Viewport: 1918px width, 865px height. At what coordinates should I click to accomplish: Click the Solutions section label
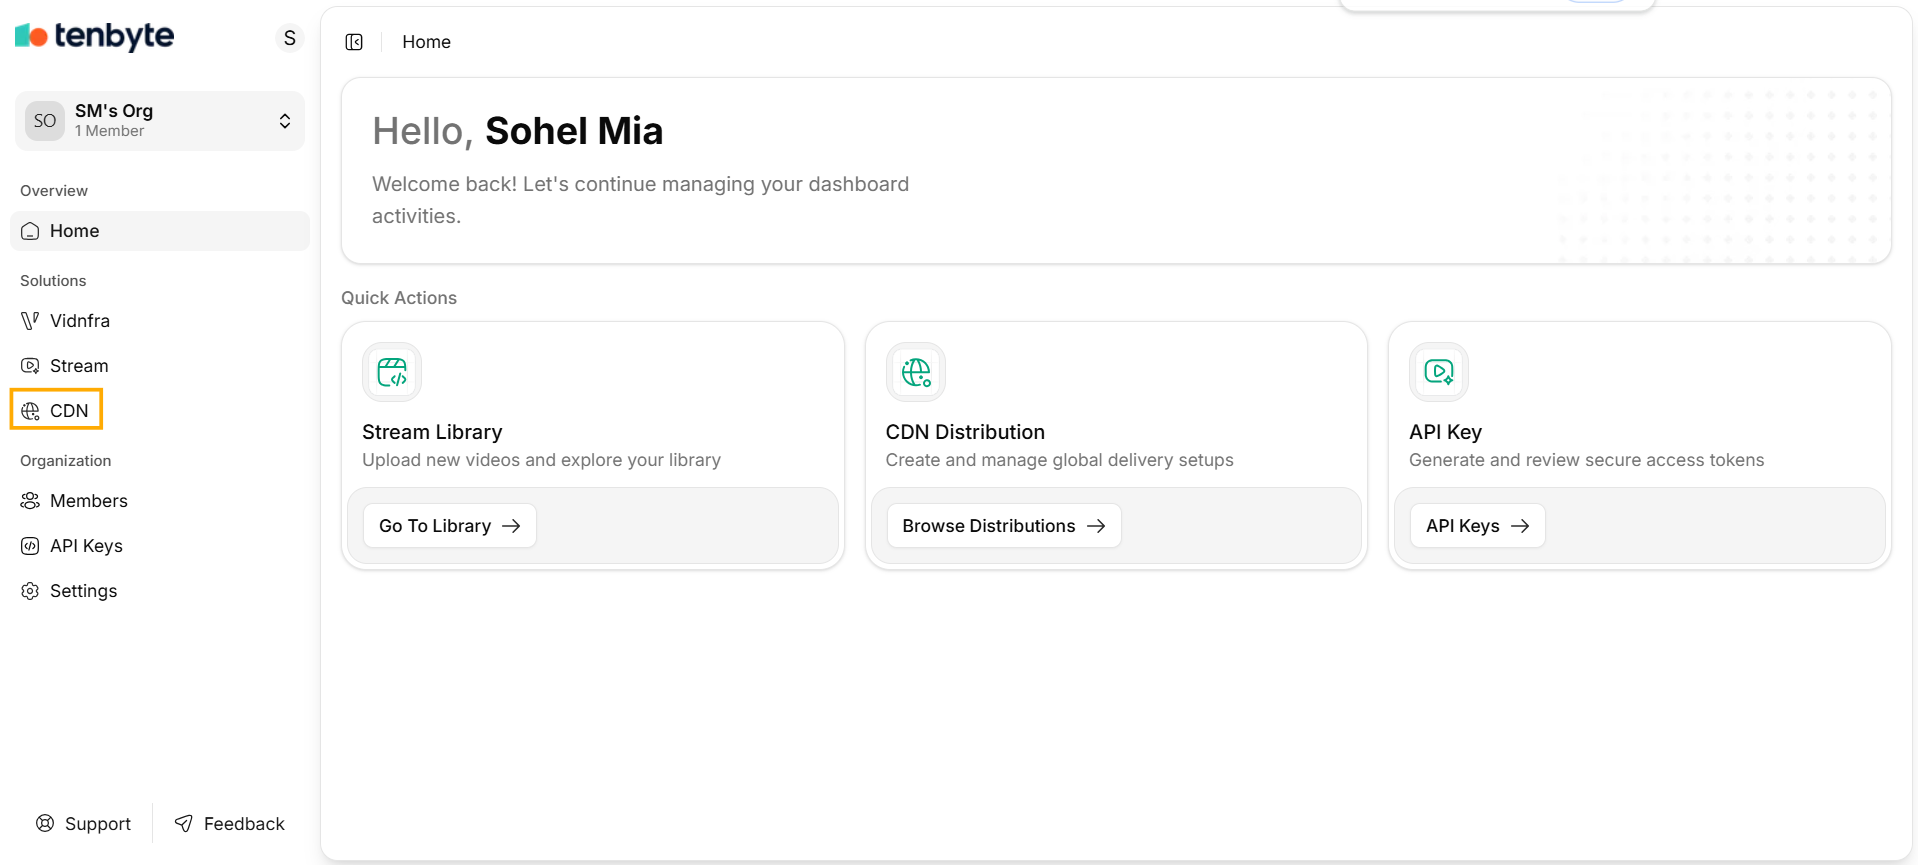[53, 281]
